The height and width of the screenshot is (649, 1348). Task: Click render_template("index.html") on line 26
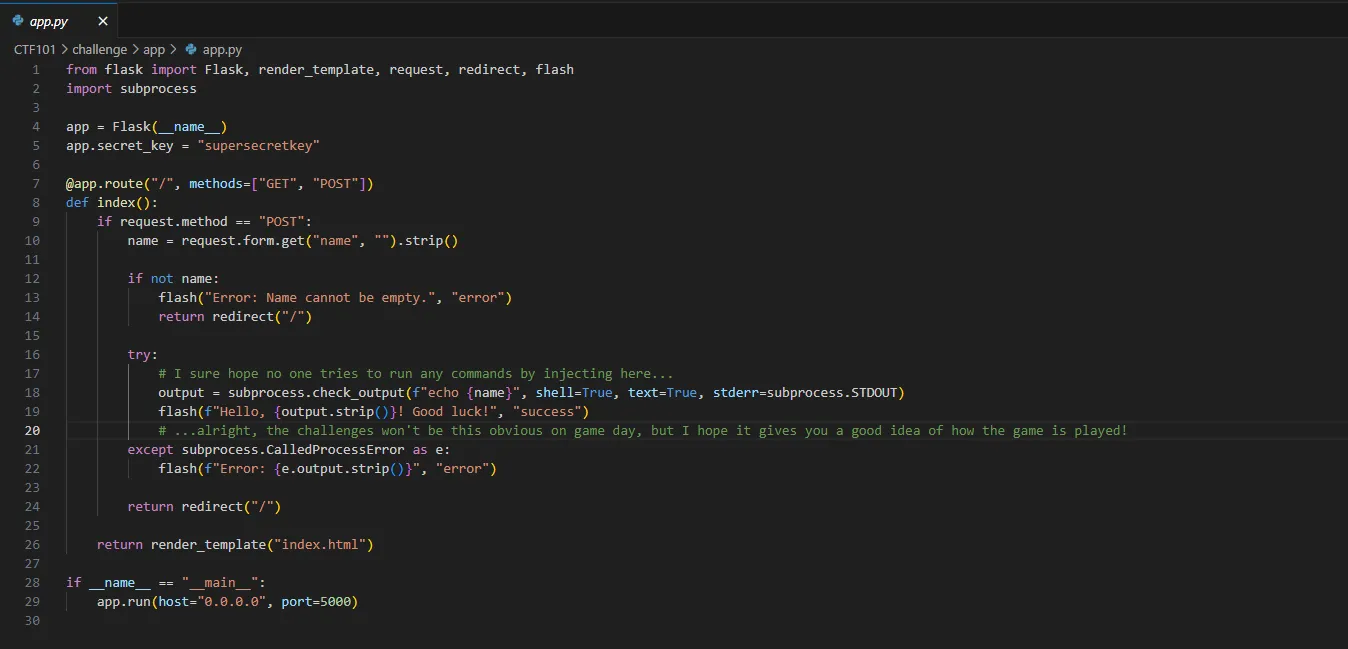tap(262, 545)
